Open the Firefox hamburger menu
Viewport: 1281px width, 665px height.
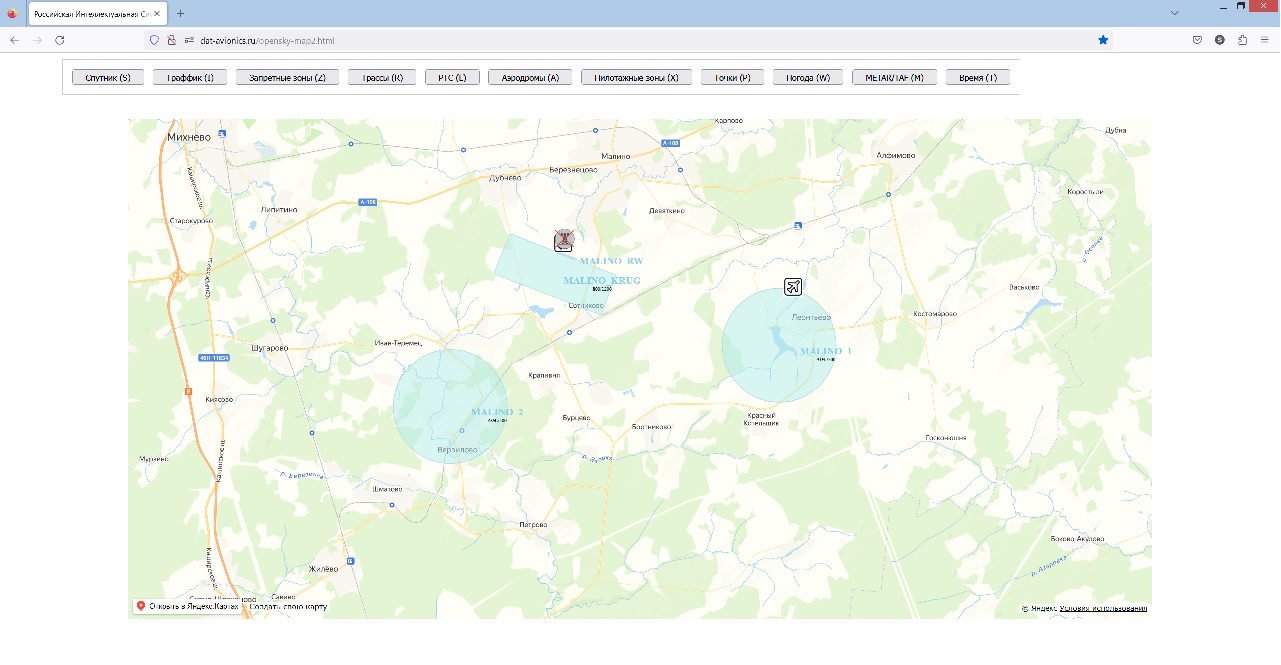pyautogui.click(x=1265, y=40)
